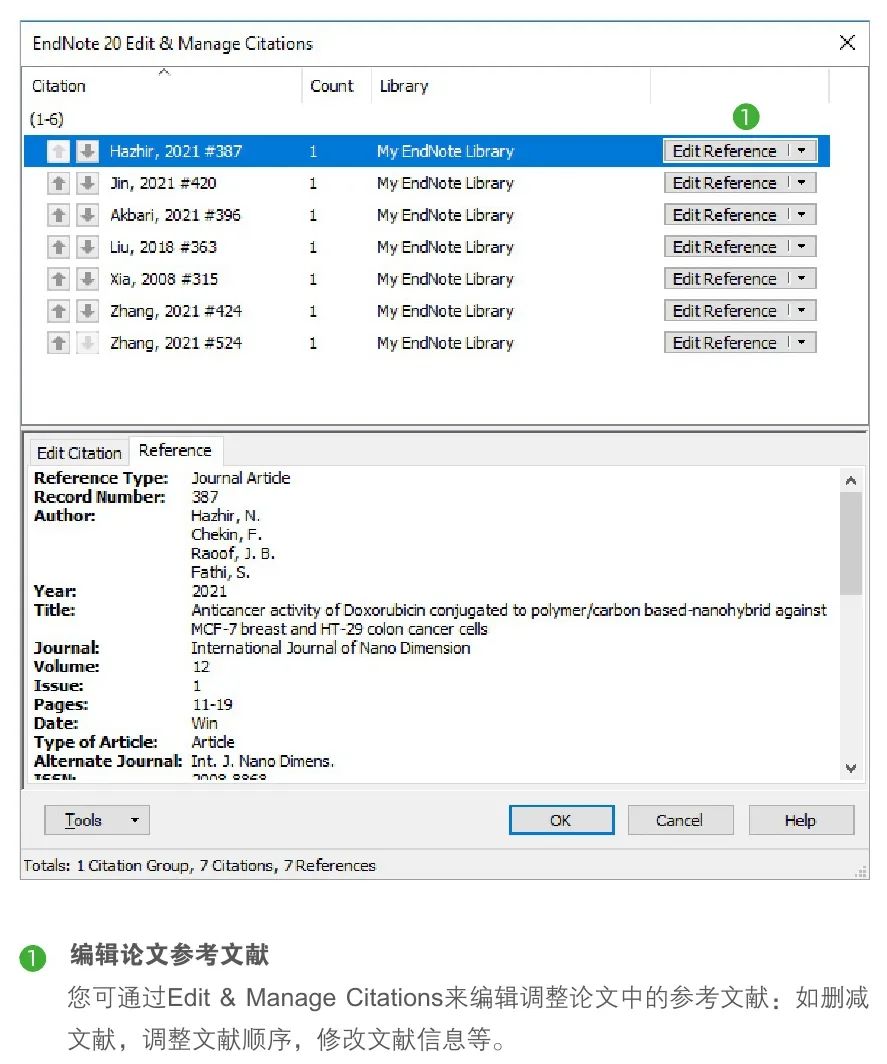Close the Edit & Manage Citations dialog
Screen dimensions: 887x1064
coord(847,43)
